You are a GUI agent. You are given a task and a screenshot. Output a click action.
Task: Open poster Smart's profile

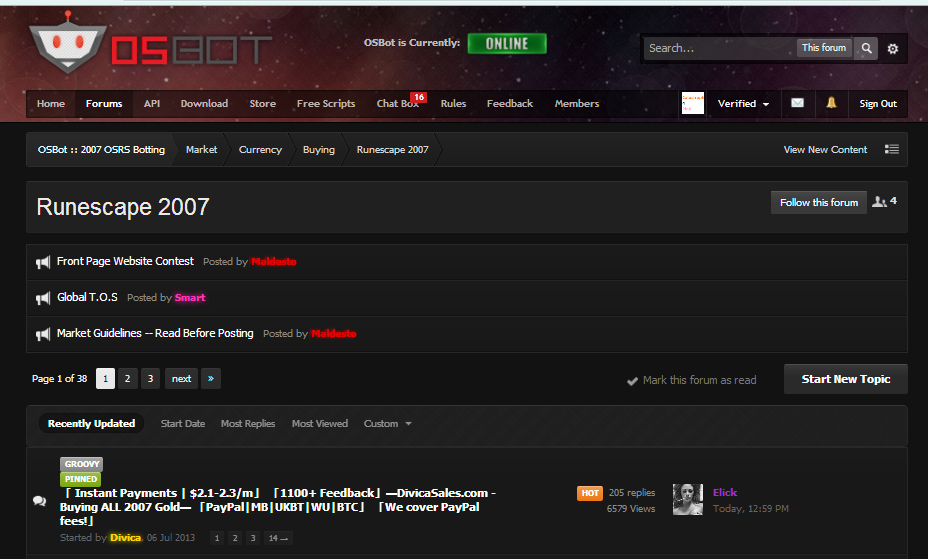click(190, 298)
